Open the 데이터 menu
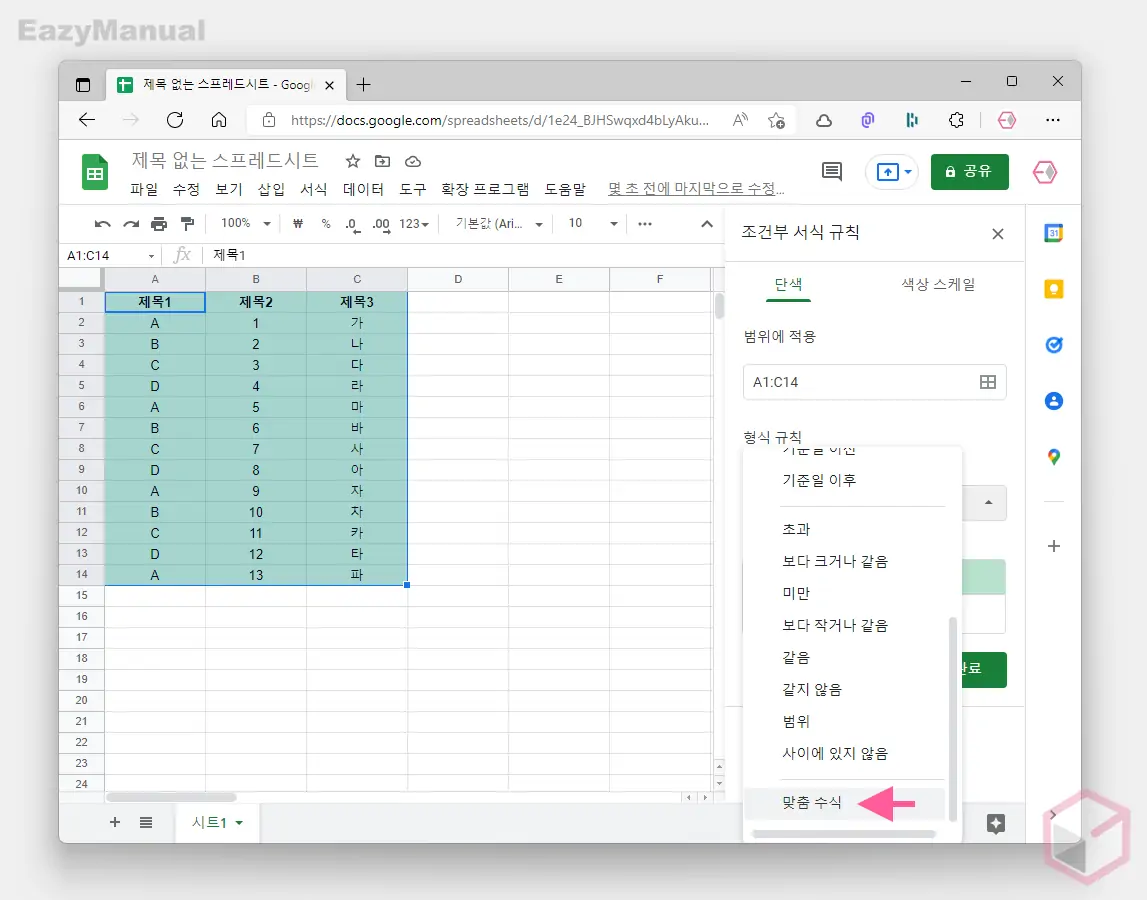Viewport: 1147px width, 900px height. (x=364, y=190)
